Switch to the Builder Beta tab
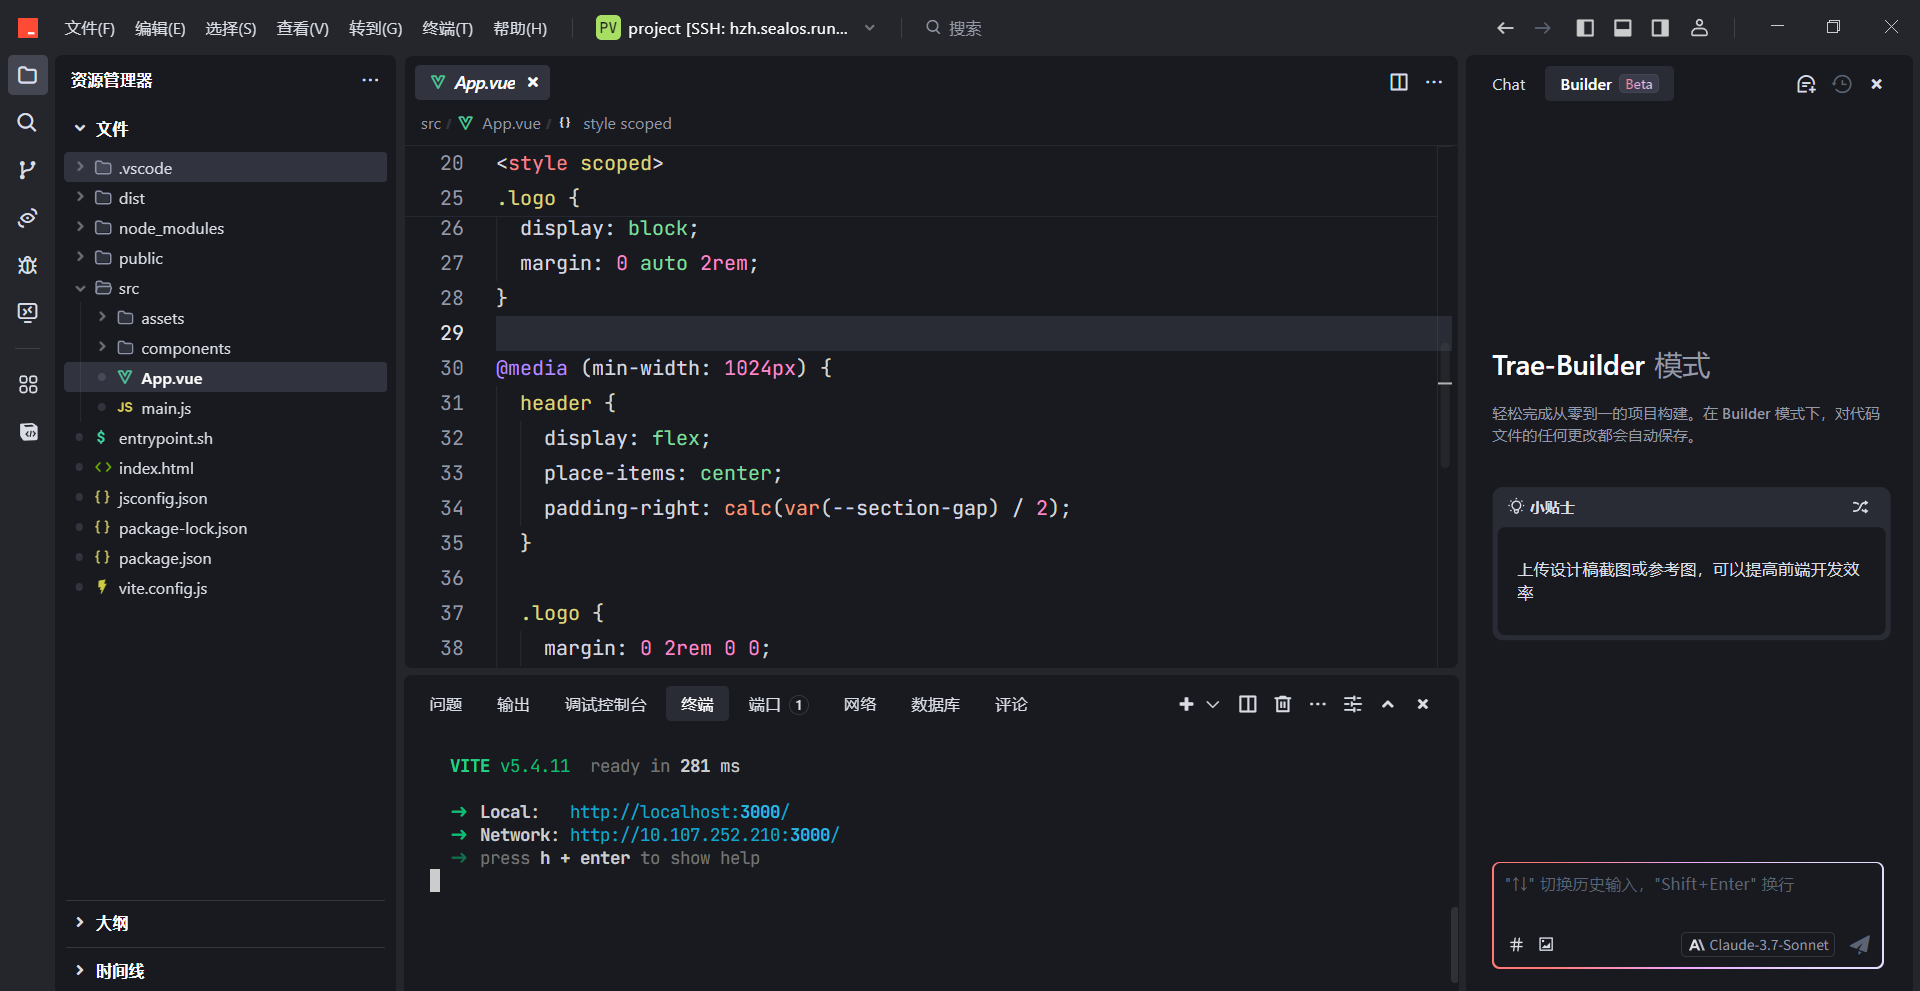This screenshot has width=1920, height=991. tap(1608, 84)
